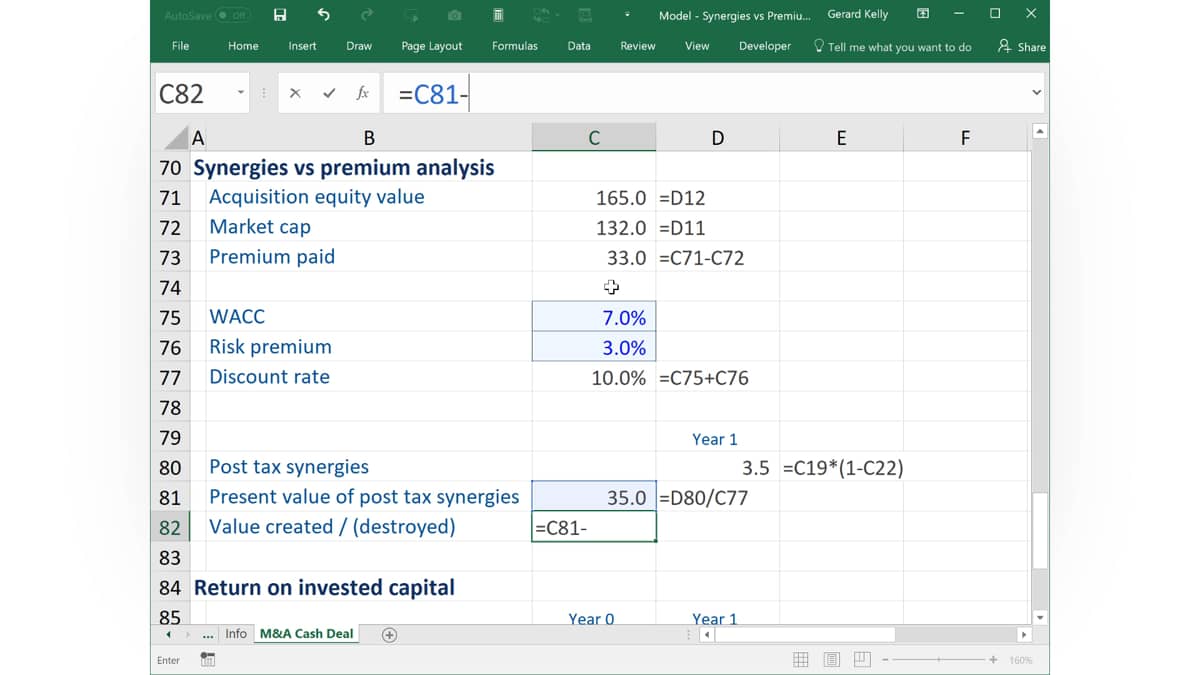Undo the last action
The width and height of the screenshot is (1200, 675).
(323, 15)
